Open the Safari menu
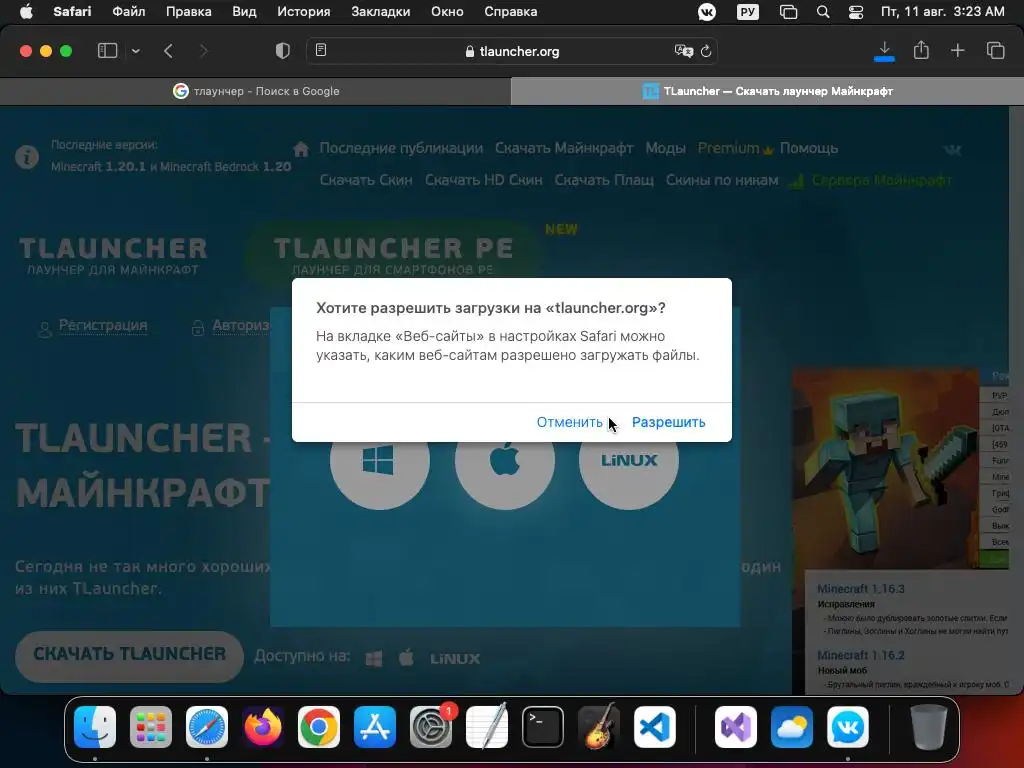1024x768 pixels. point(72,12)
